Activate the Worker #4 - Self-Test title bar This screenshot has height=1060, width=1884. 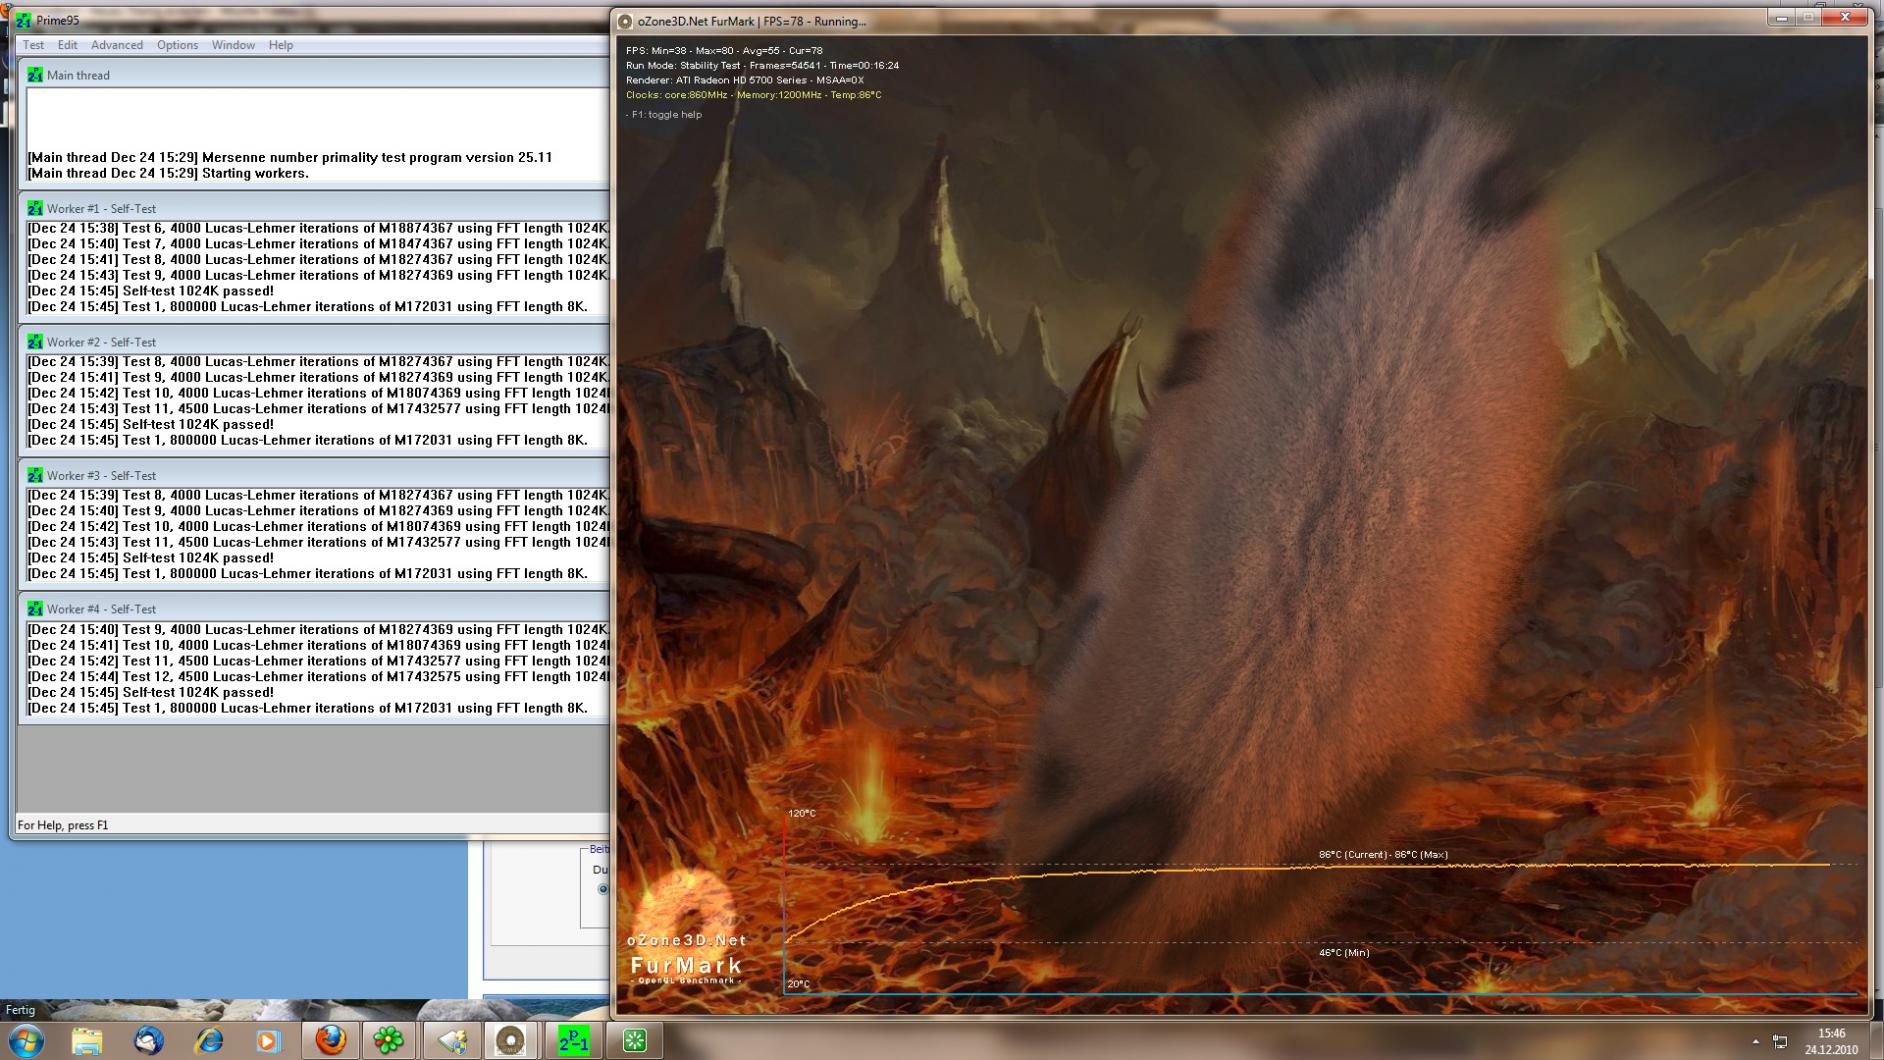point(314,609)
